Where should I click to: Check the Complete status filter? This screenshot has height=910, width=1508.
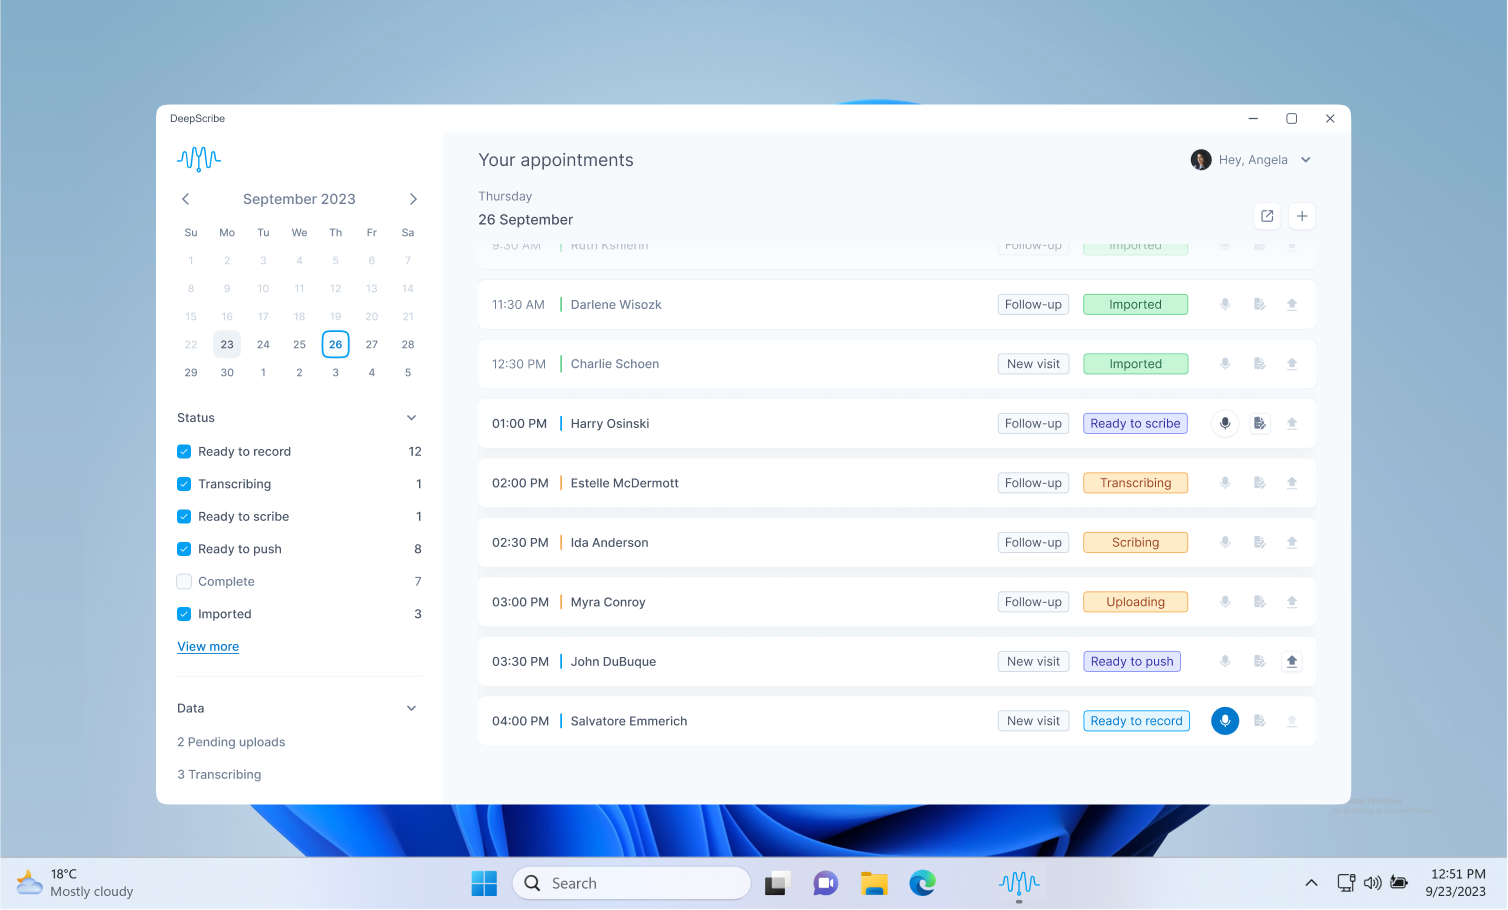click(184, 582)
